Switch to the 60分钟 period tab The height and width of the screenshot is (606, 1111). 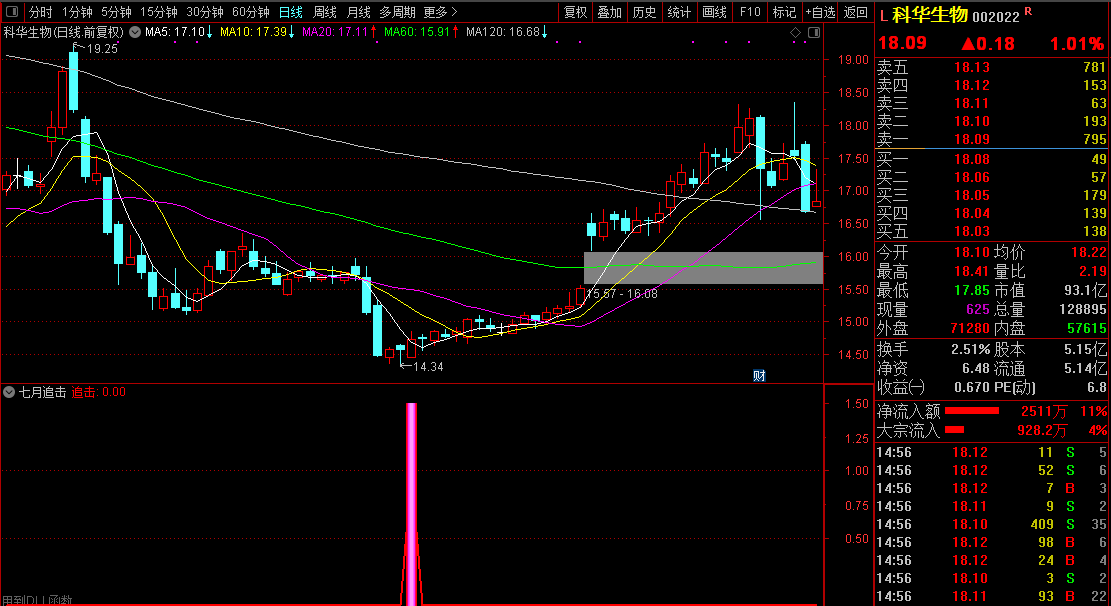pyautogui.click(x=250, y=13)
